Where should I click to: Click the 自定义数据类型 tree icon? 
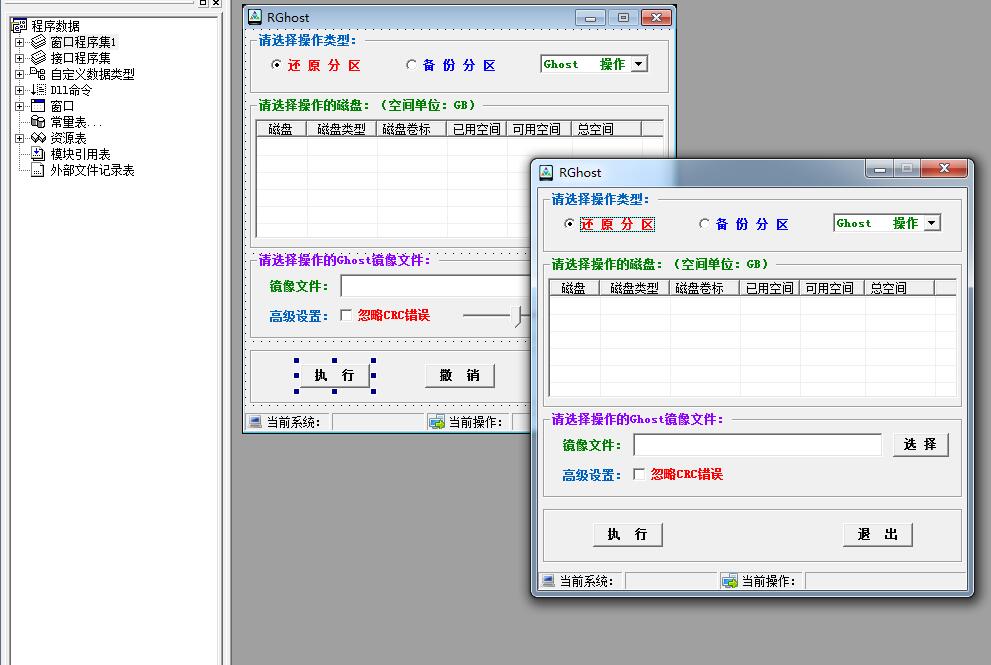(38, 74)
